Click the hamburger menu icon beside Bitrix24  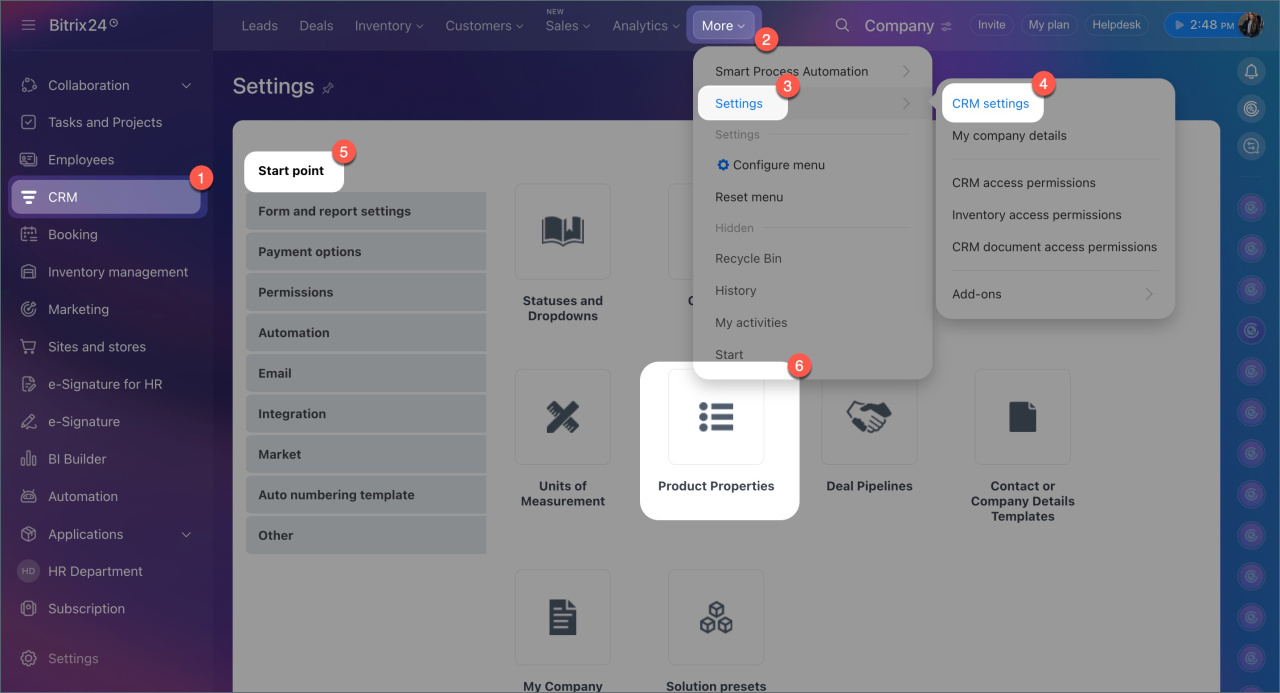pyautogui.click(x=28, y=25)
